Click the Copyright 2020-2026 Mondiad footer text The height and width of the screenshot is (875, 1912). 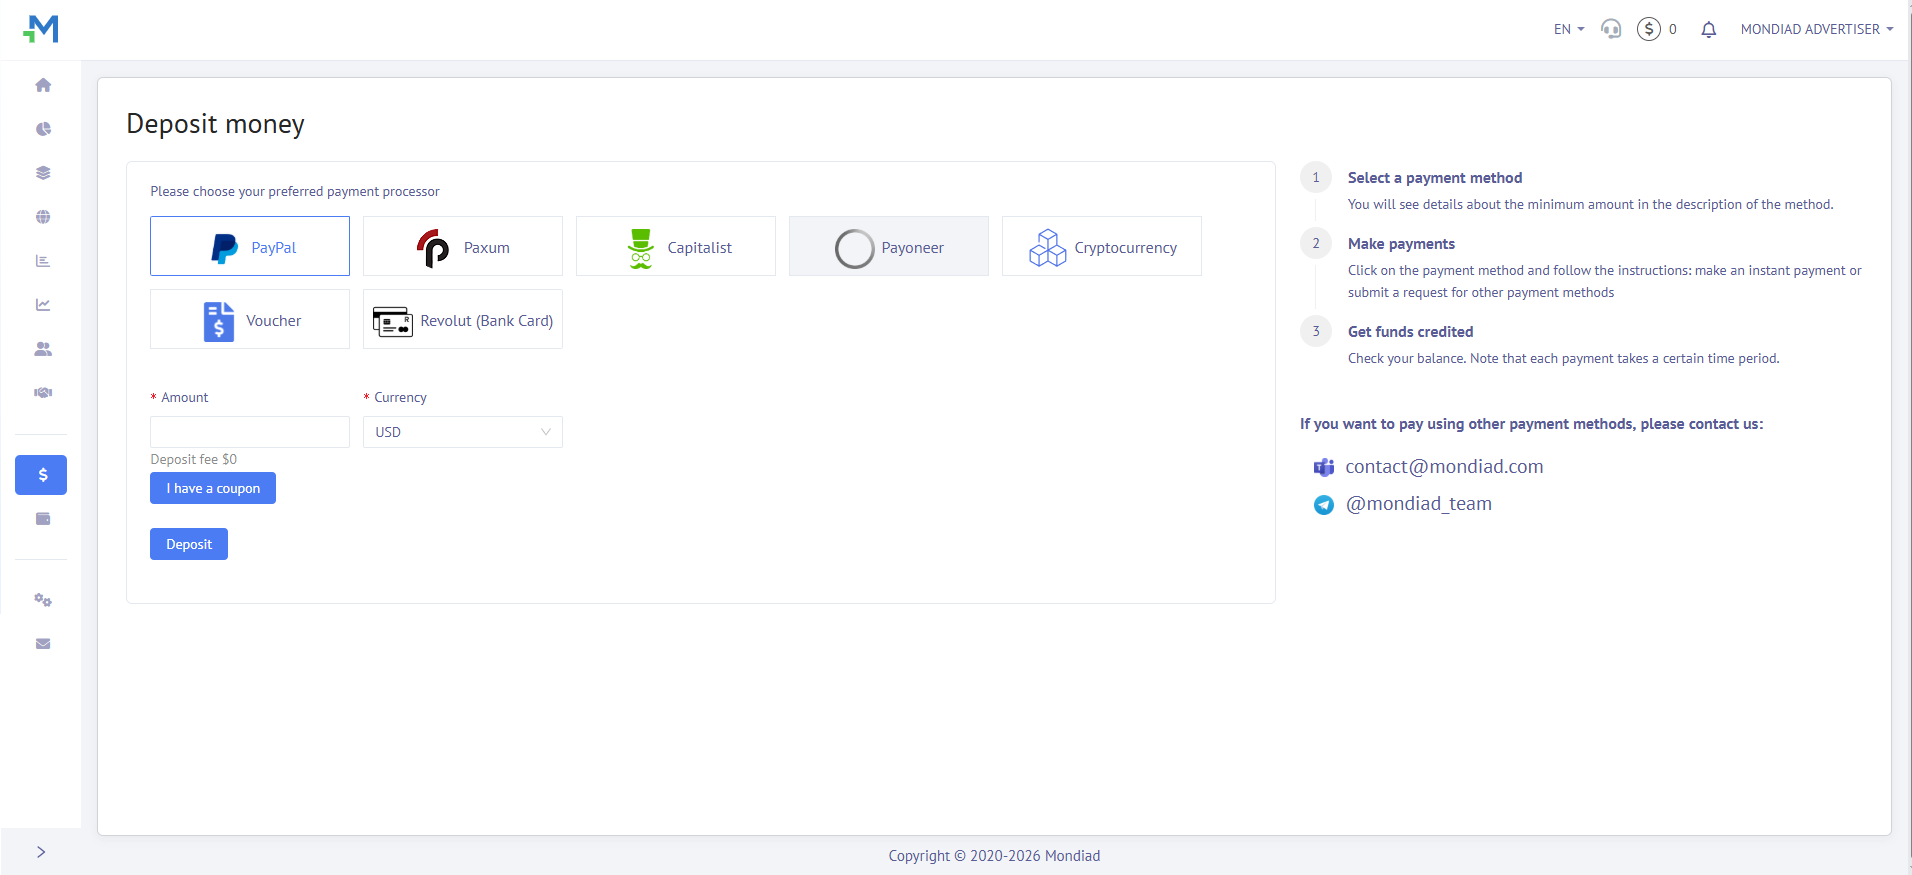(x=994, y=856)
